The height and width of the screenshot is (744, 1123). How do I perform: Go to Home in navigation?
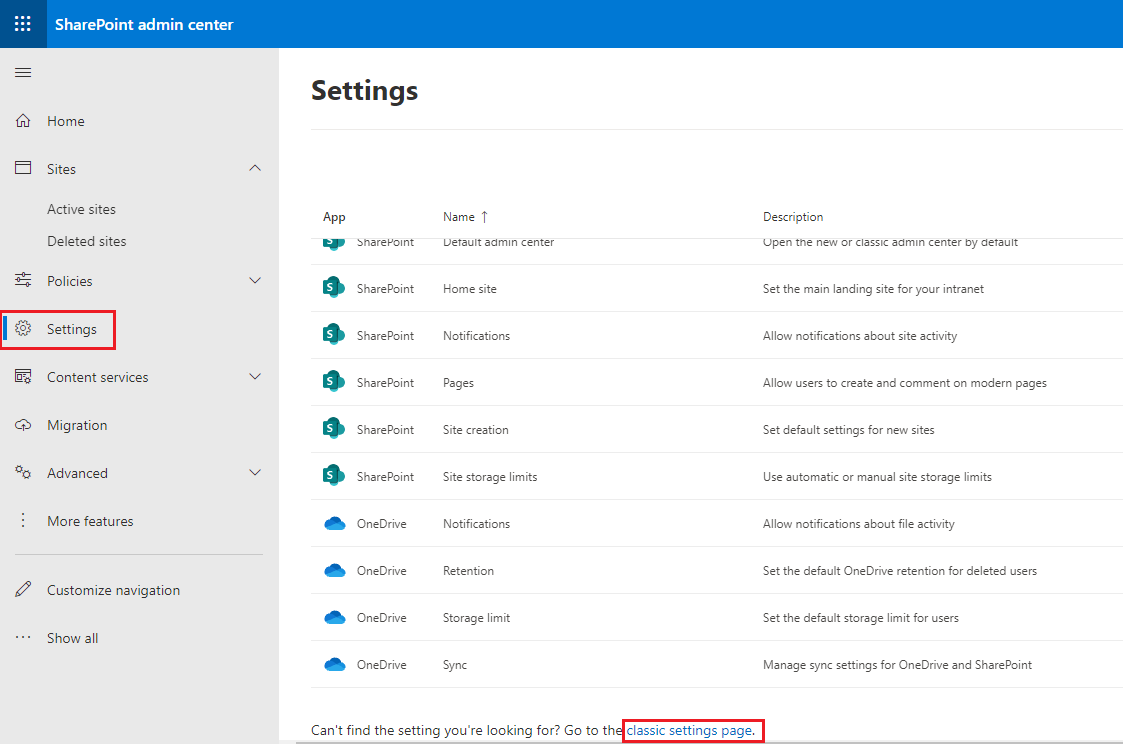click(x=66, y=121)
